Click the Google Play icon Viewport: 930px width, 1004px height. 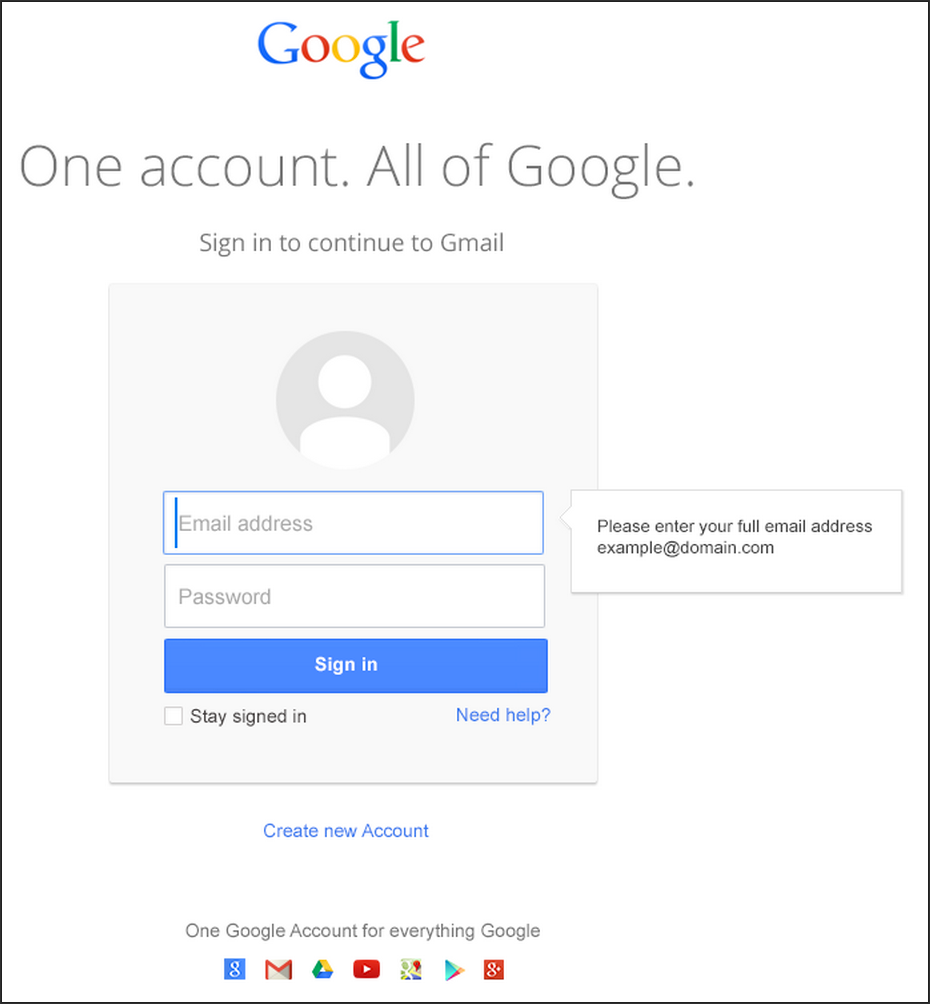454,968
